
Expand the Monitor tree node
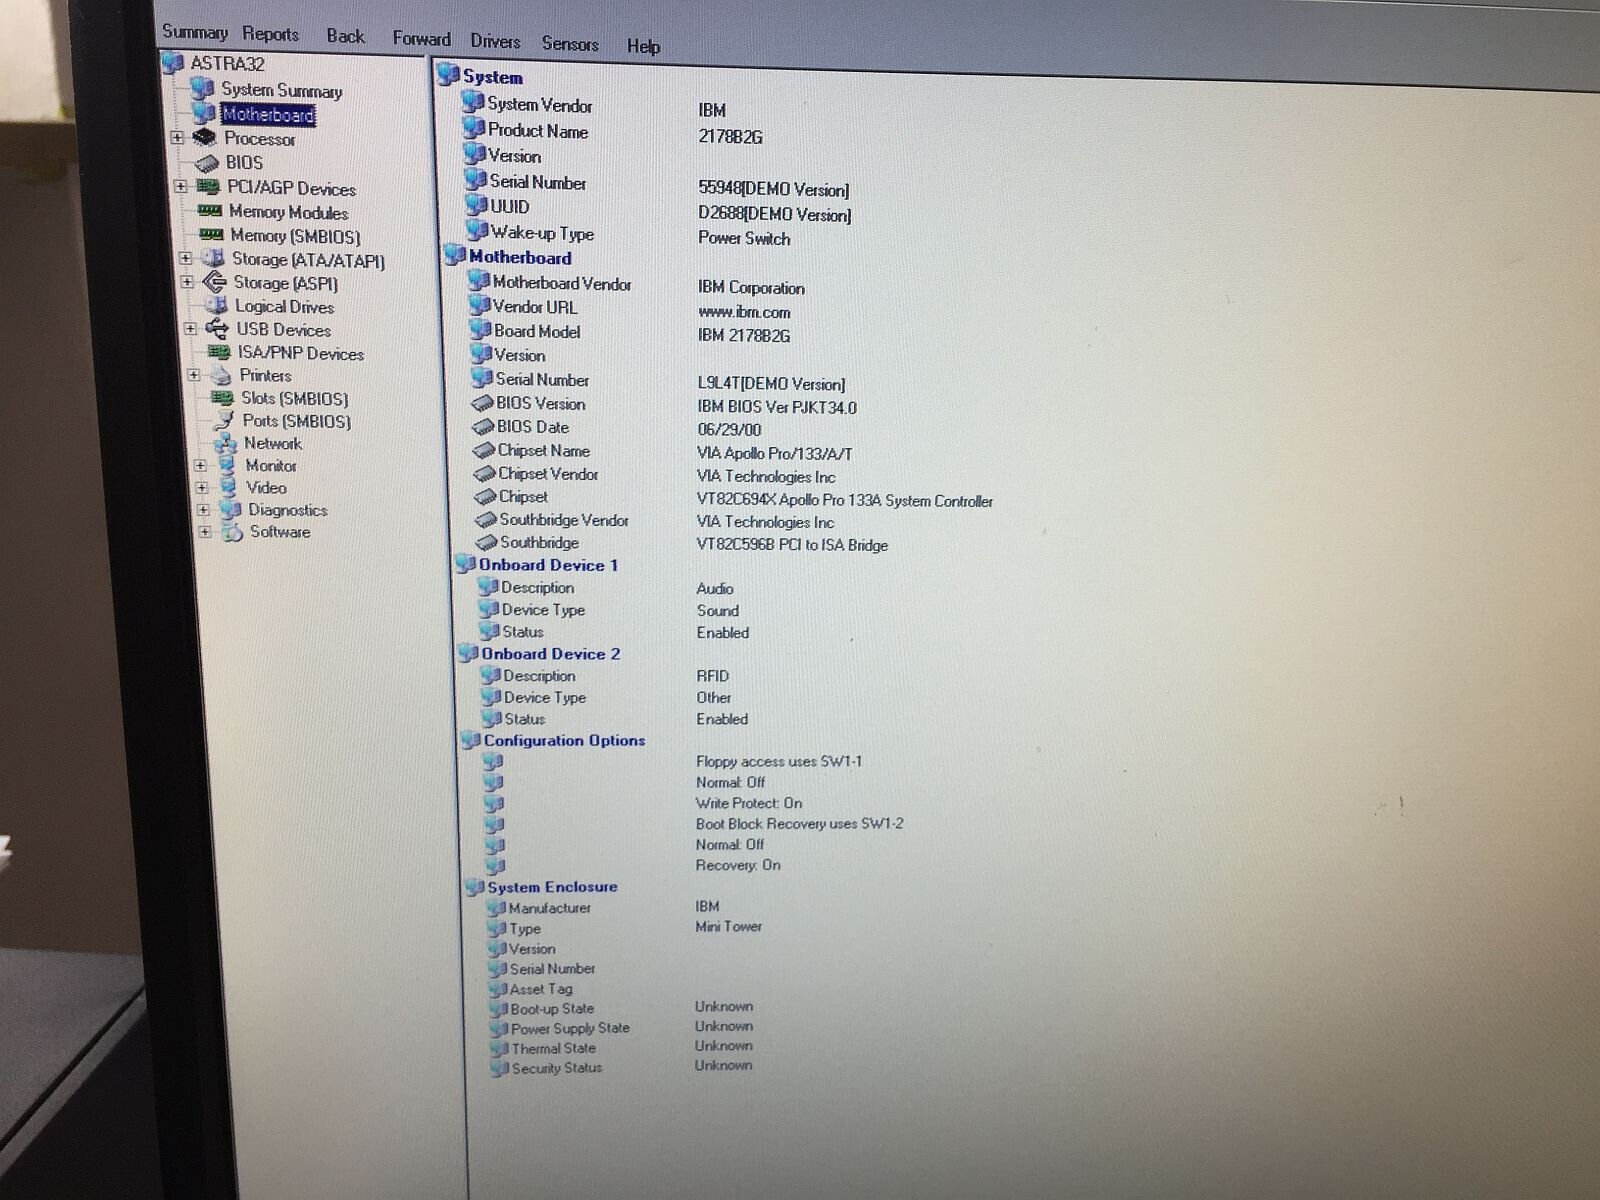pyautogui.click(x=200, y=465)
